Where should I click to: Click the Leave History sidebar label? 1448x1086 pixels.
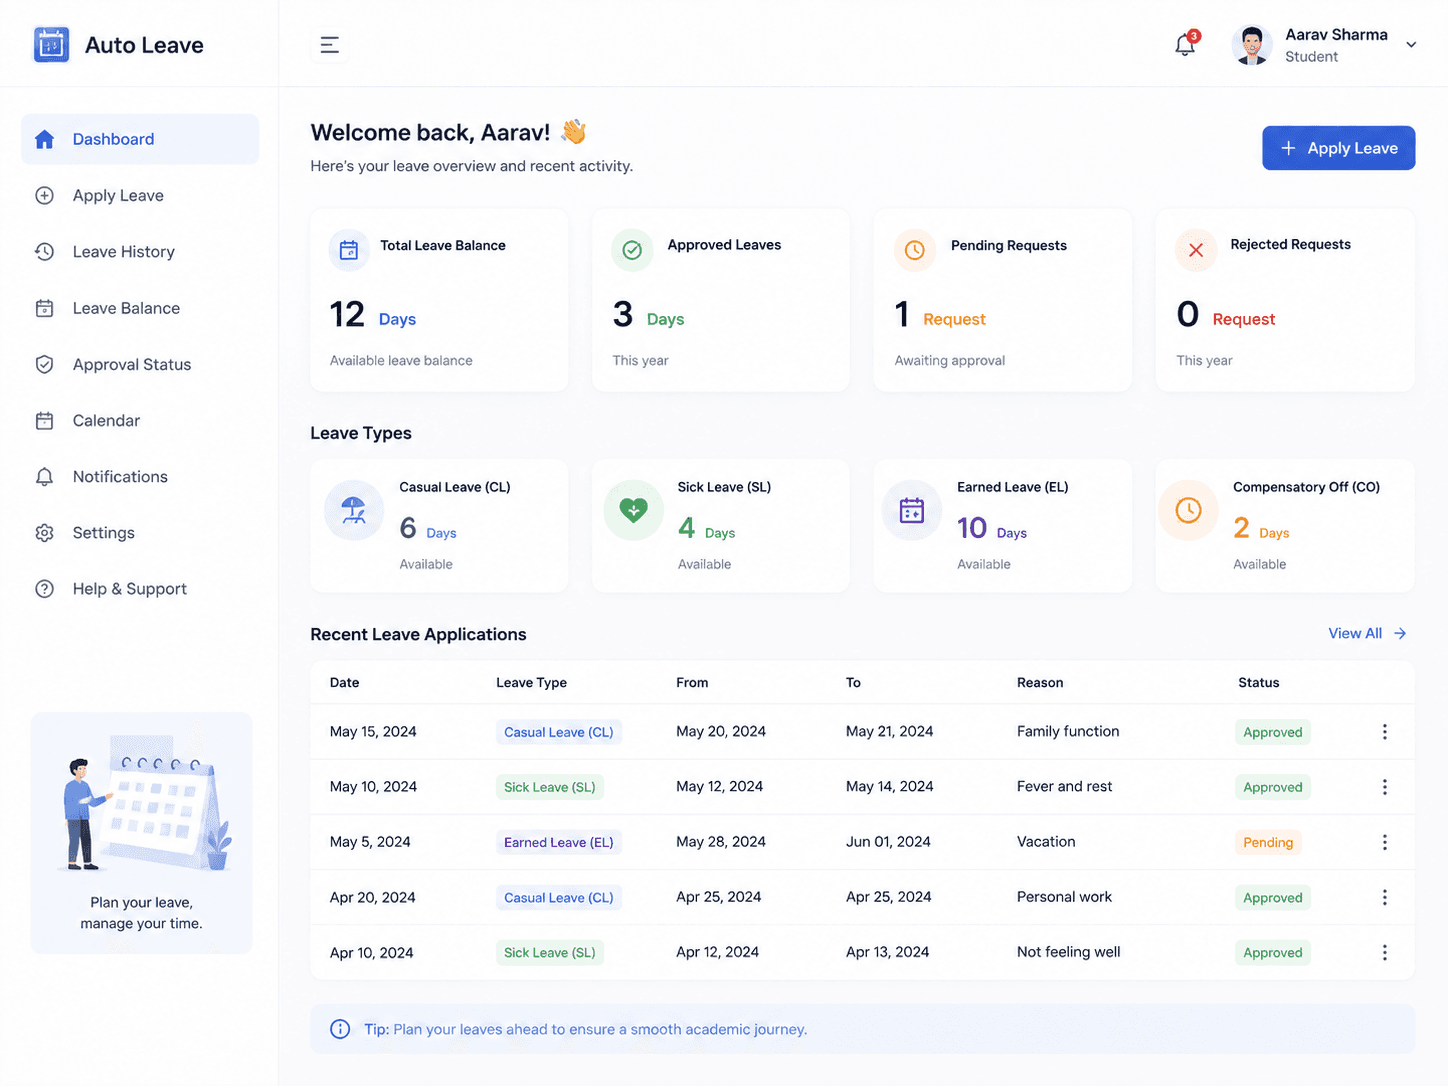[x=124, y=252]
